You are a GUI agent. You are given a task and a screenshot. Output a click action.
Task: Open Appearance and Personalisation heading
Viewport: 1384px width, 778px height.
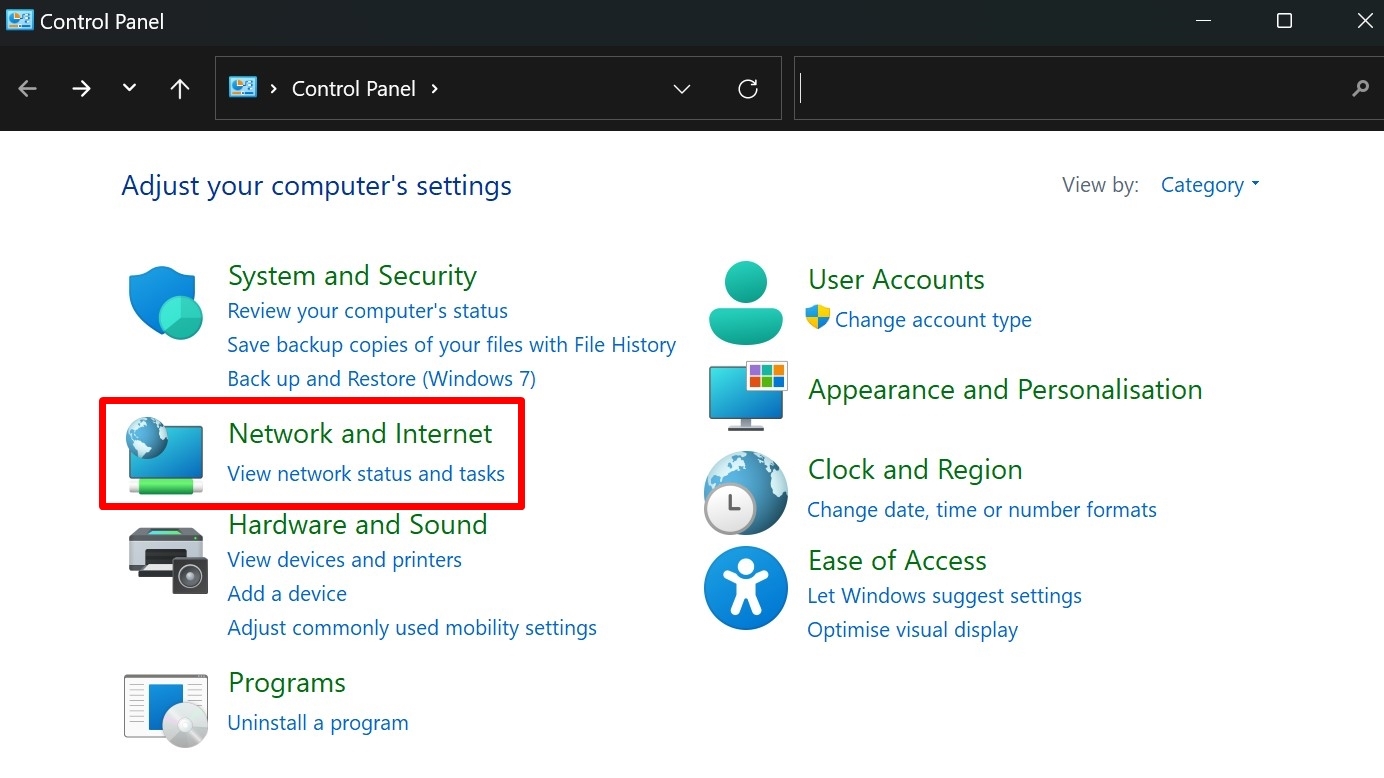1005,390
